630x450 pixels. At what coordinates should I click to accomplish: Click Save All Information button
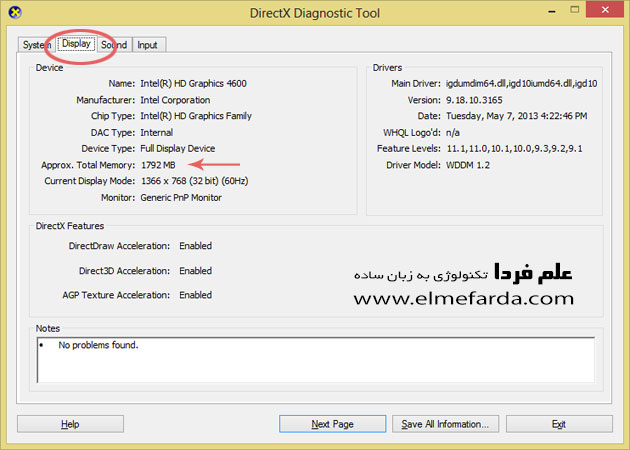coord(445,424)
